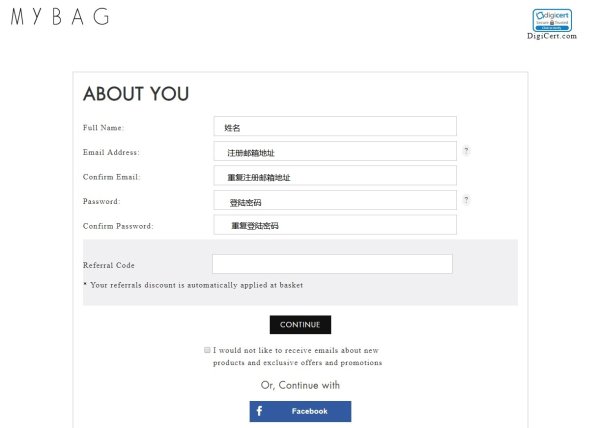The width and height of the screenshot is (599, 428).
Task: Submit the form with CONTINUE
Action: click(x=300, y=325)
